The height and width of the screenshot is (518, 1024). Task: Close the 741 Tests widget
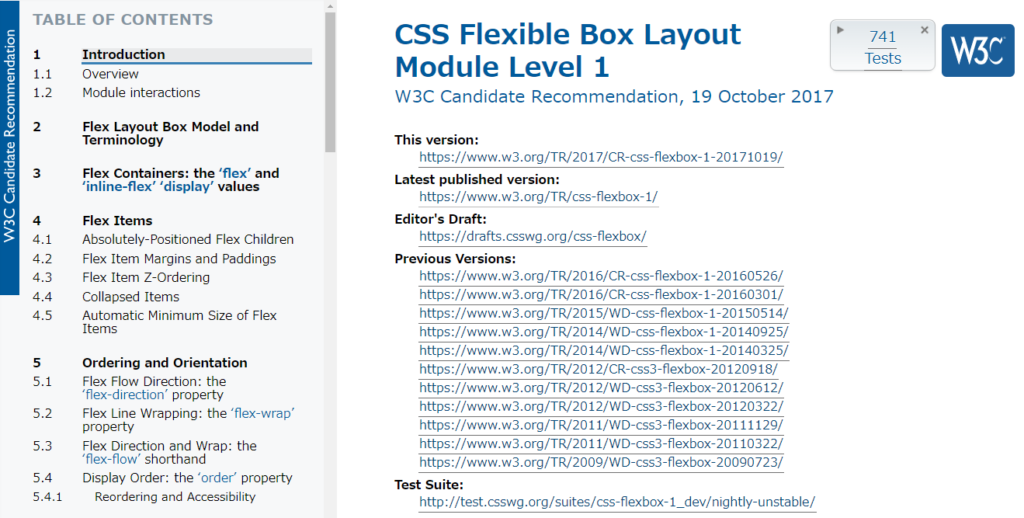(x=924, y=30)
